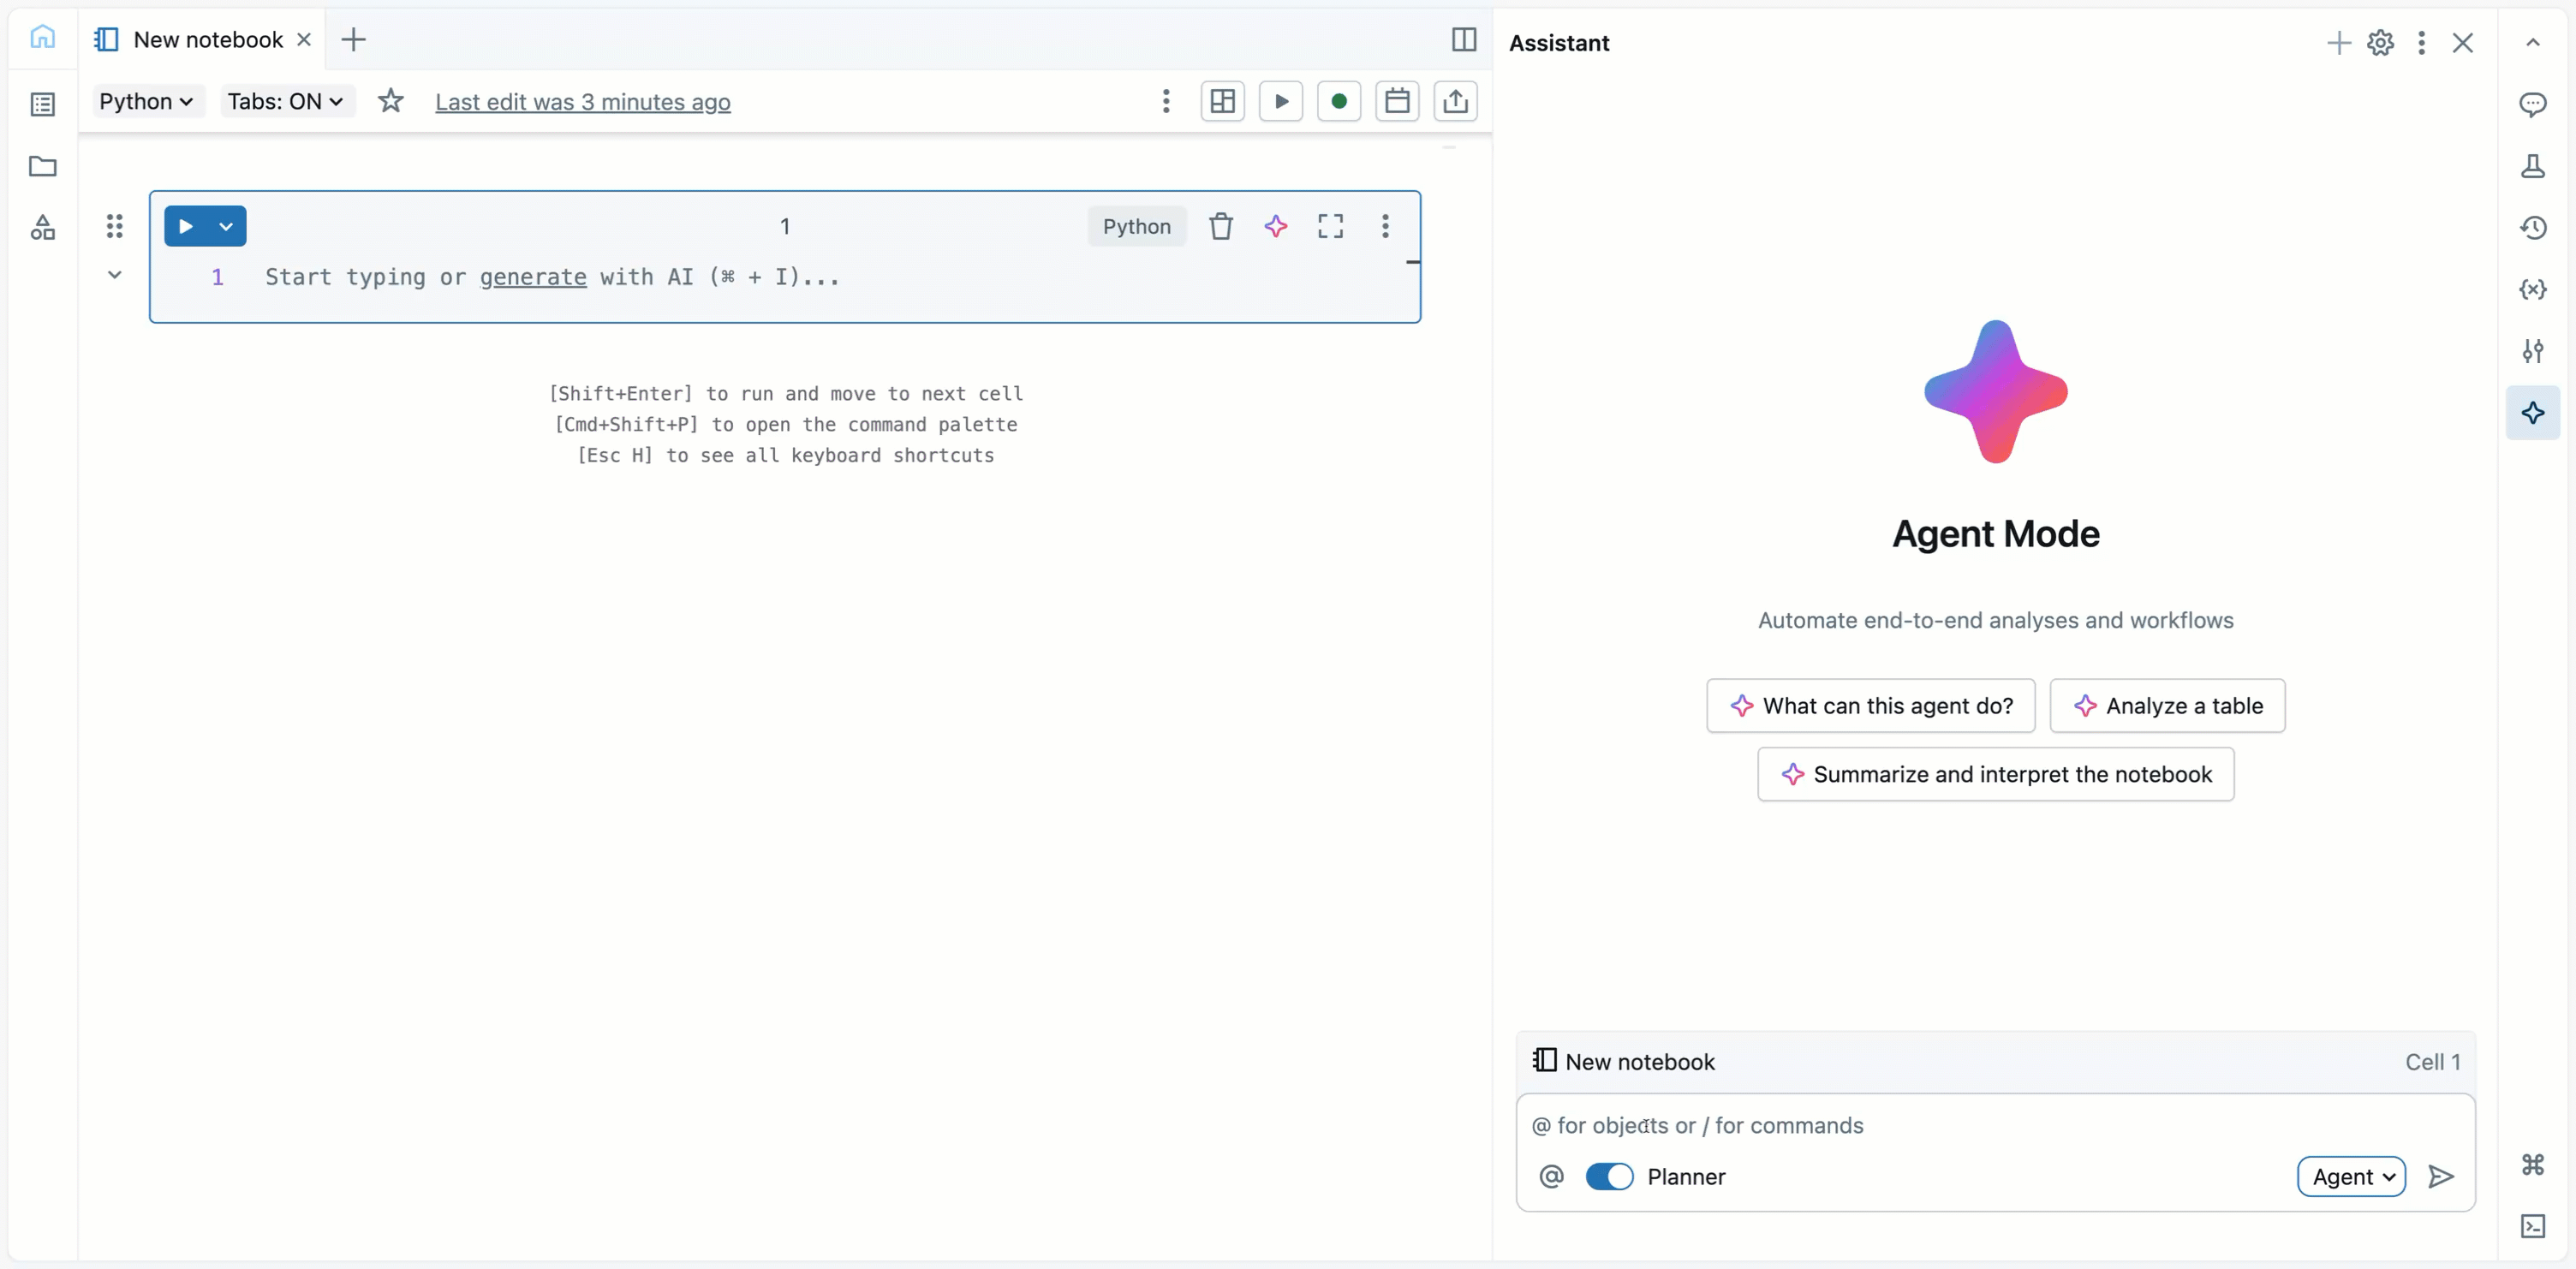Switch to the New notebook tab
The height and width of the screenshot is (1269, 2576).
tap(203, 40)
